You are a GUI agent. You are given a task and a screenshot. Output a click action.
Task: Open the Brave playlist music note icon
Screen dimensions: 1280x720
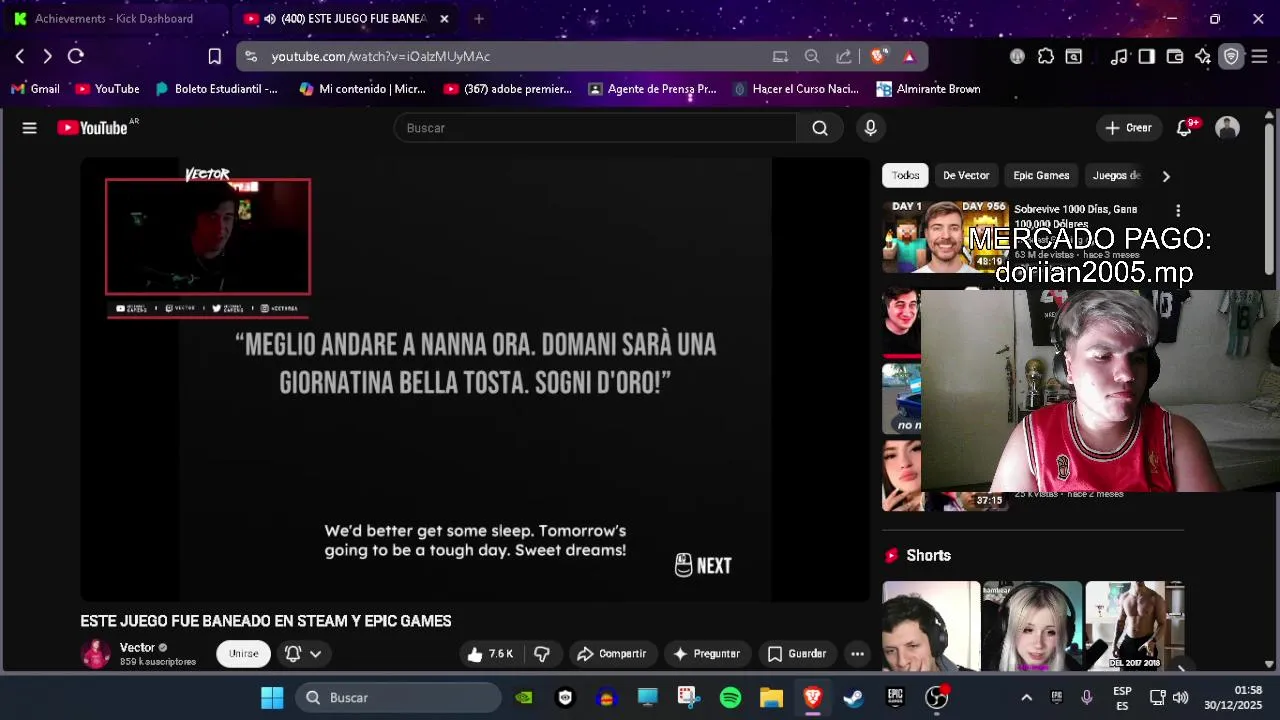(1119, 56)
